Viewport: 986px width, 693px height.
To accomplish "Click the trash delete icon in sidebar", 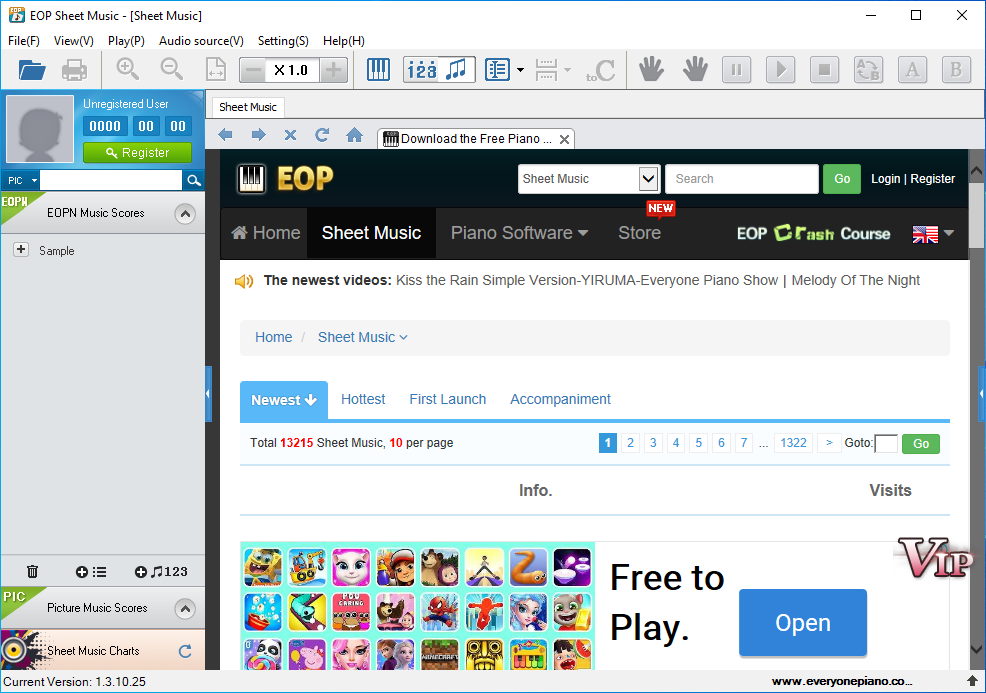I will [32, 572].
